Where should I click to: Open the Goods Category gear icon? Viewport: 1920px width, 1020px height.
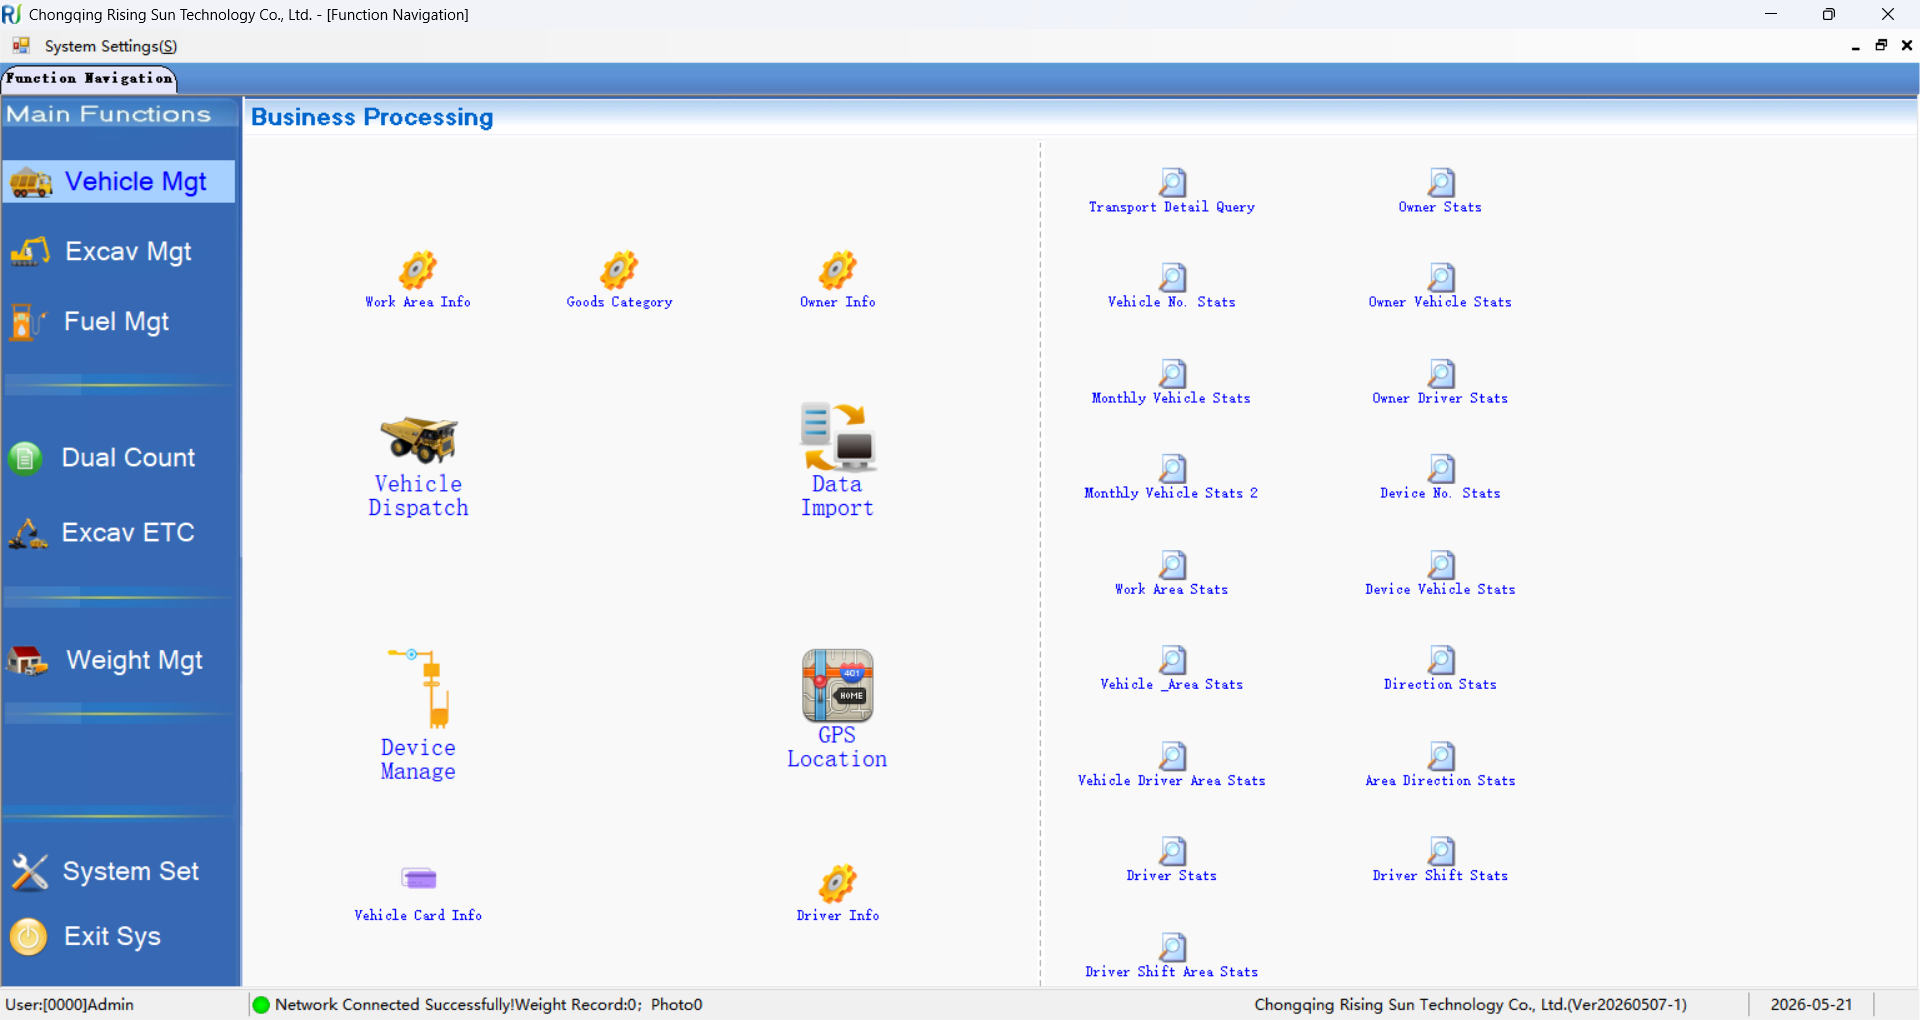[619, 271]
